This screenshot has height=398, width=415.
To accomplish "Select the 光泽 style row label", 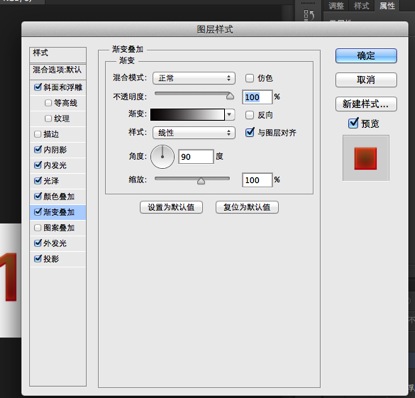I will (x=51, y=181).
